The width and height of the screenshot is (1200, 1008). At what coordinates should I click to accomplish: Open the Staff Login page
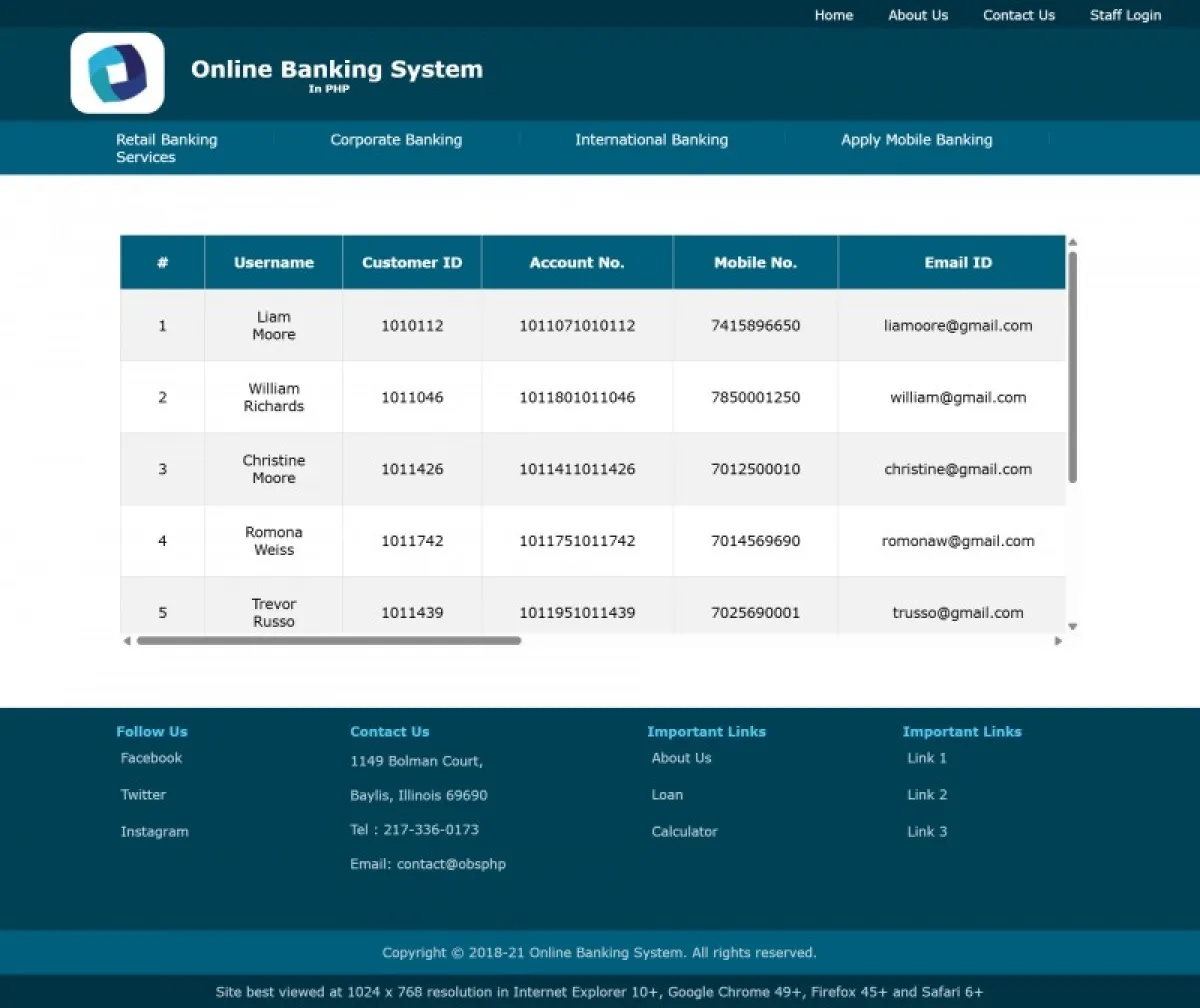pyautogui.click(x=1126, y=15)
